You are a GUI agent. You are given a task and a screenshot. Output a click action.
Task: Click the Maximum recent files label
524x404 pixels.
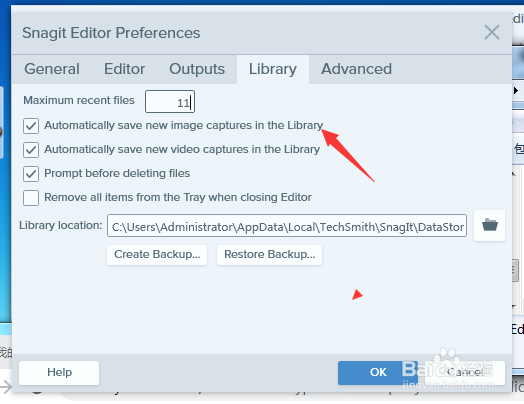point(79,100)
